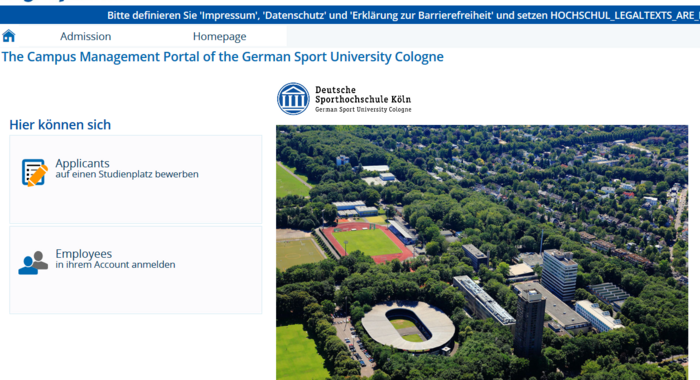Viewport: 700px width, 380px height.
Task: Click the red running track in photo
Action: (x=367, y=242)
